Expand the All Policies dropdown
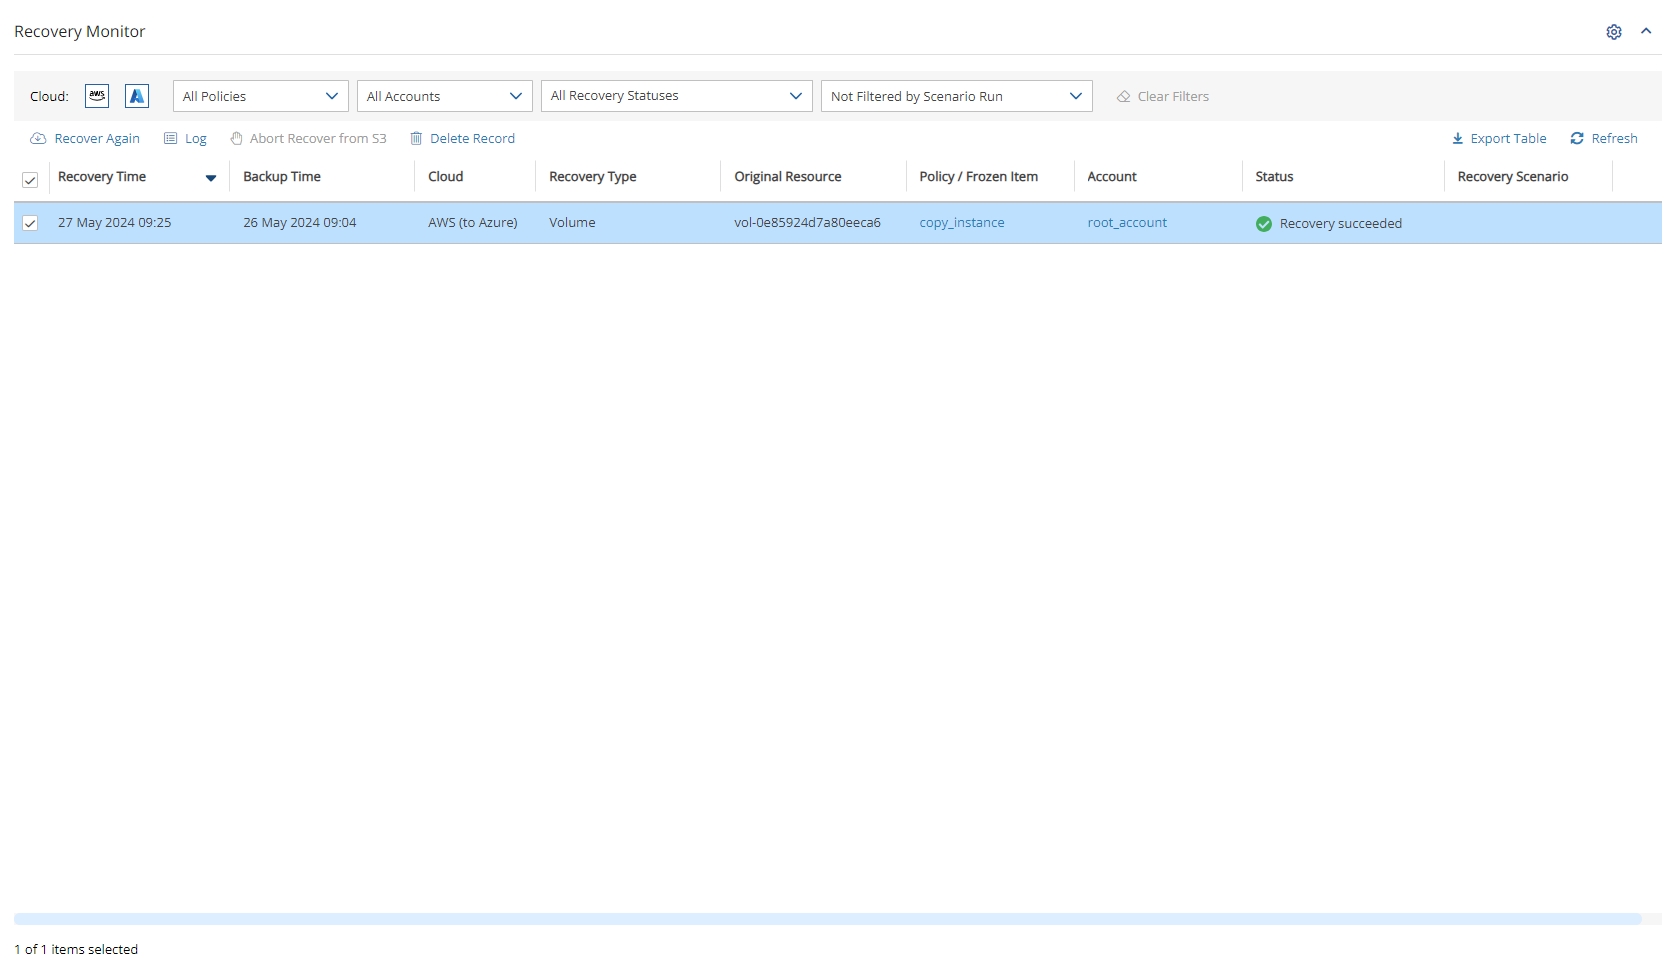The height and width of the screenshot is (962, 1670). coord(261,96)
